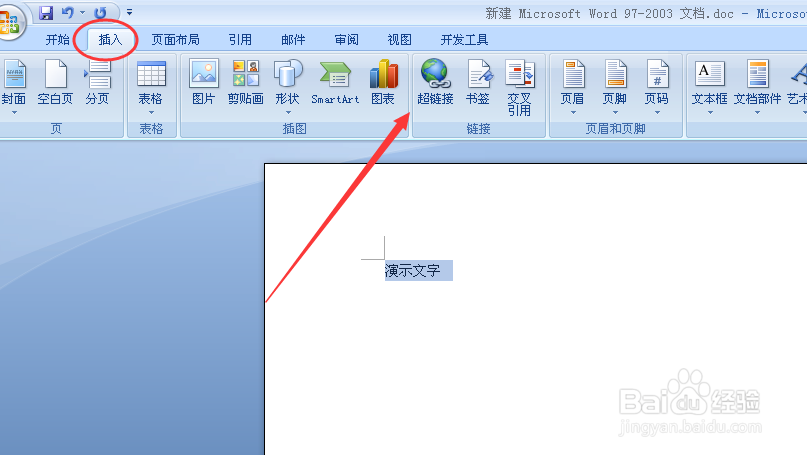The height and width of the screenshot is (455, 807).
Task: Add a hyperlink with 超链接
Action: [435, 82]
